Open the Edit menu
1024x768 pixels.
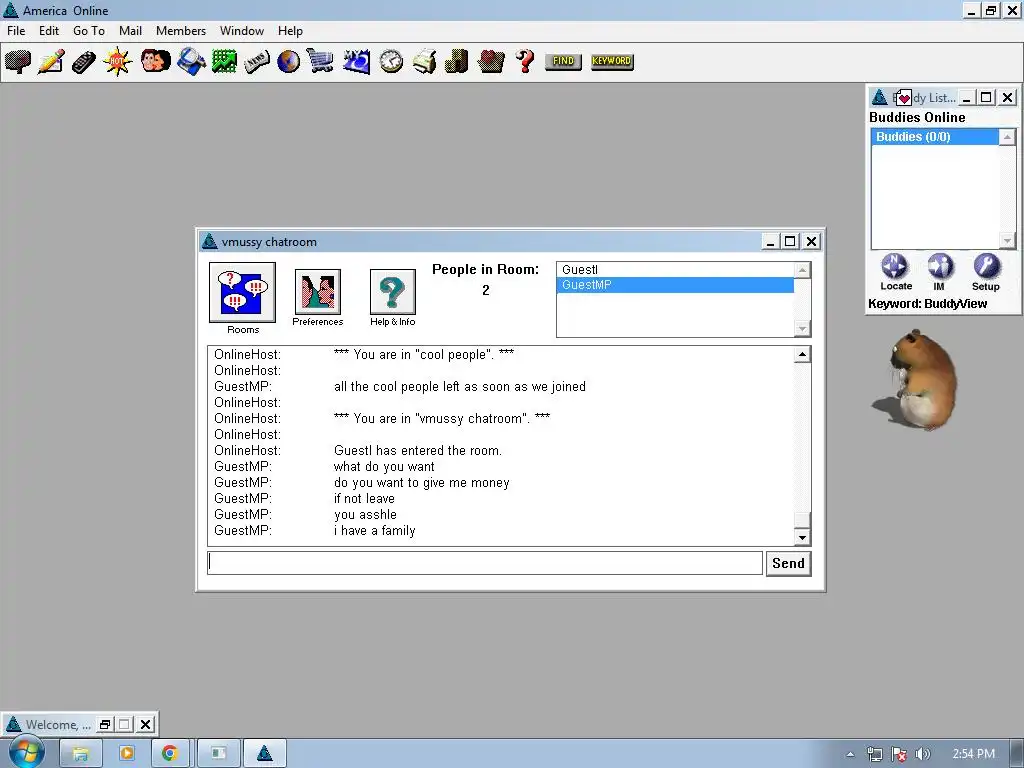click(x=48, y=31)
